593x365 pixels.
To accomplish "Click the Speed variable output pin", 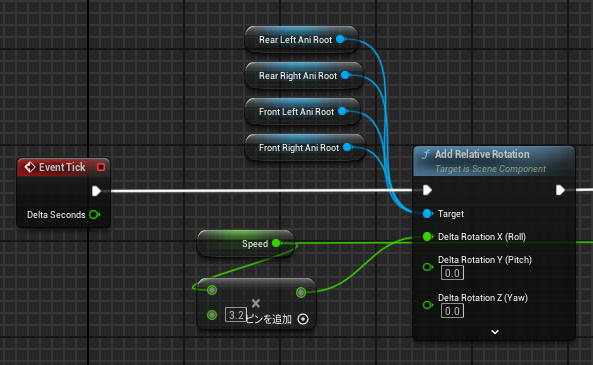I will pyautogui.click(x=276, y=243).
